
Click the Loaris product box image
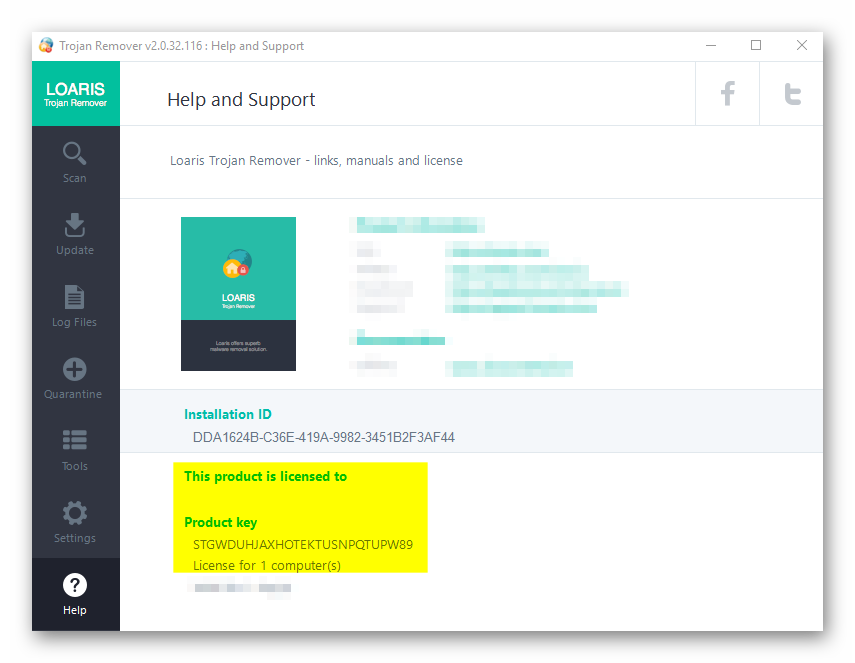[238, 294]
